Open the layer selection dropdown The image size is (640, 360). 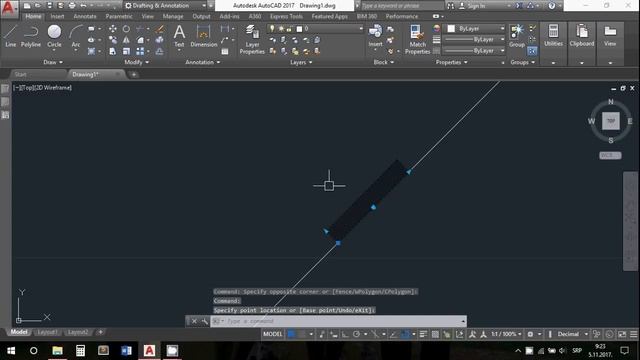pyautogui.click(x=314, y=29)
